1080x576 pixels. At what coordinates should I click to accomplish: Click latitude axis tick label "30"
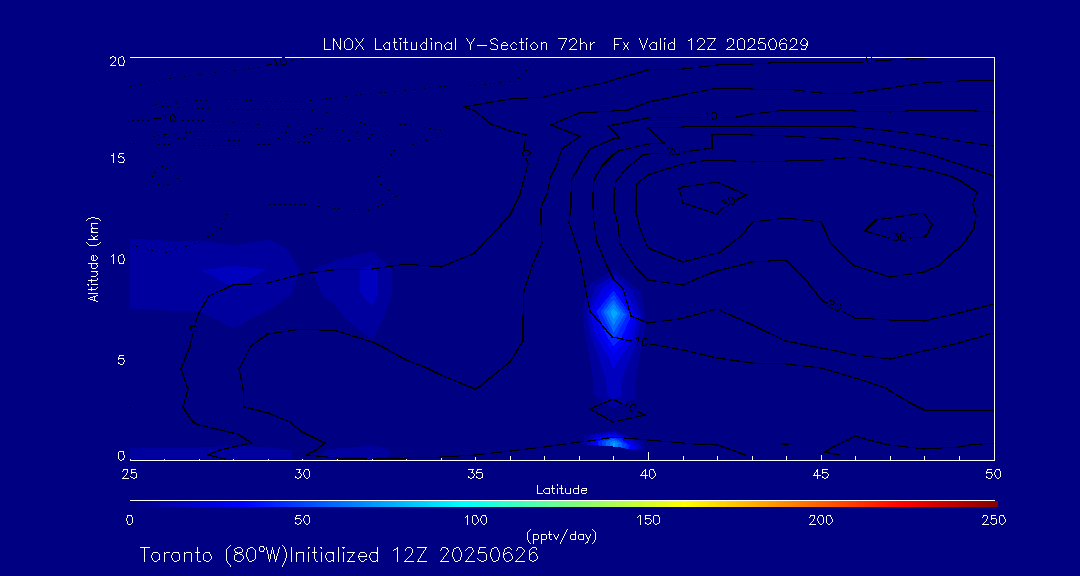[x=302, y=473]
